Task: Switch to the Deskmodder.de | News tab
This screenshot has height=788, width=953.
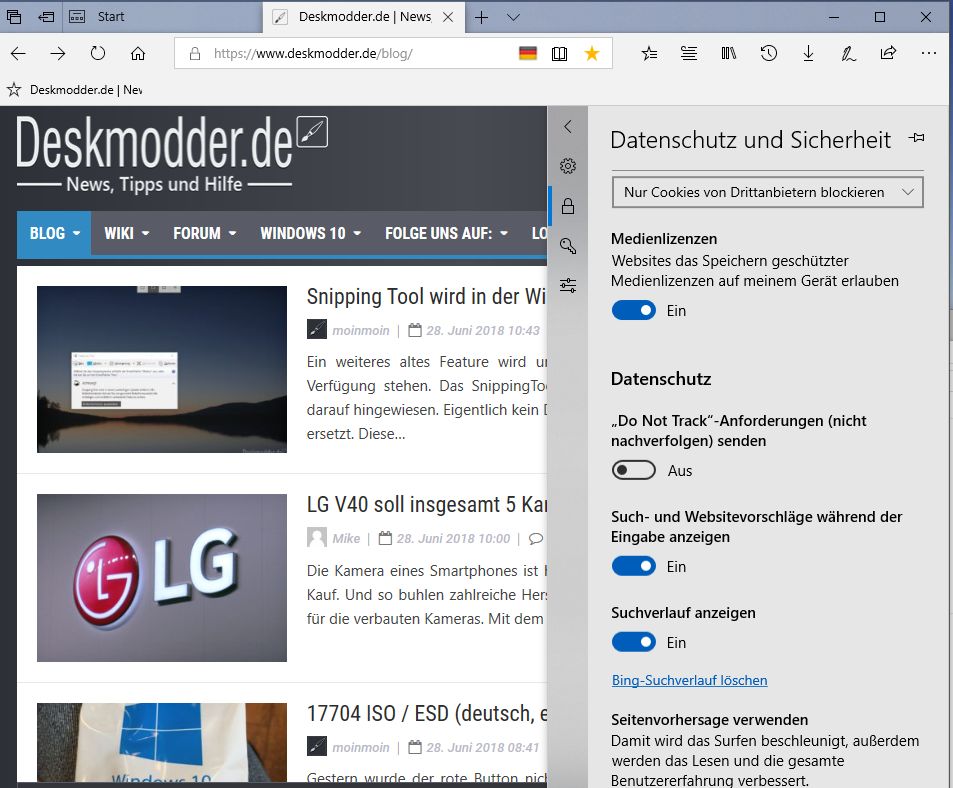Action: [365, 16]
